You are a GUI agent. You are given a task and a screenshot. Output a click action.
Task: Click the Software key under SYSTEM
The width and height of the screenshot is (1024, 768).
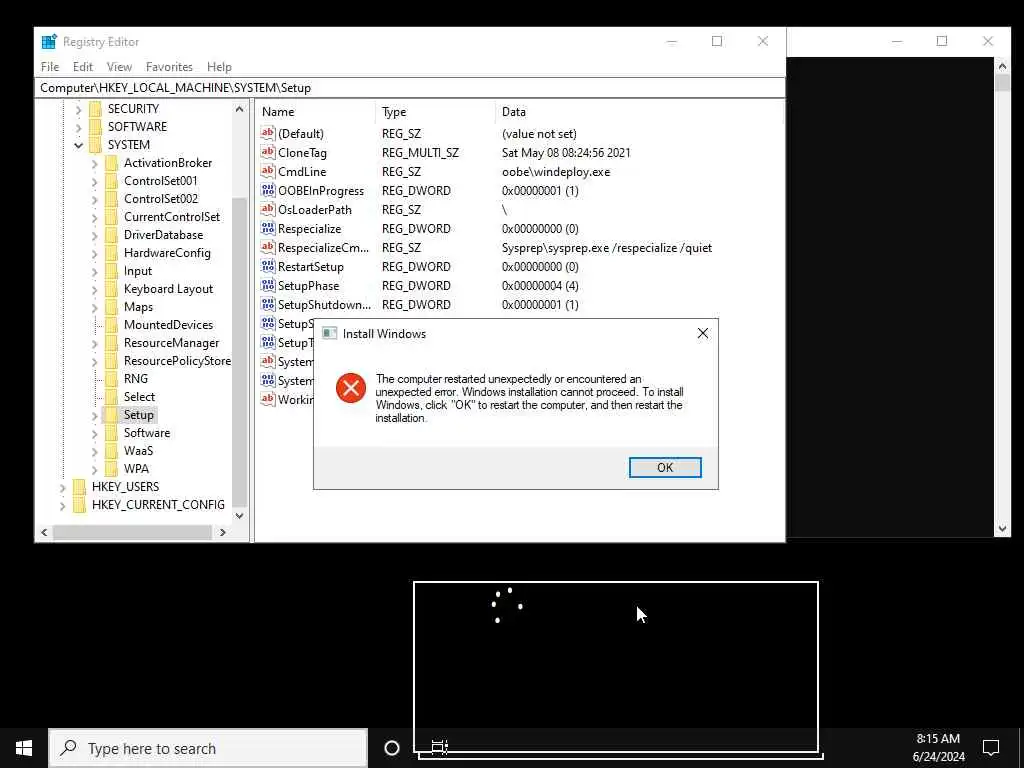[x=147, y=433]
